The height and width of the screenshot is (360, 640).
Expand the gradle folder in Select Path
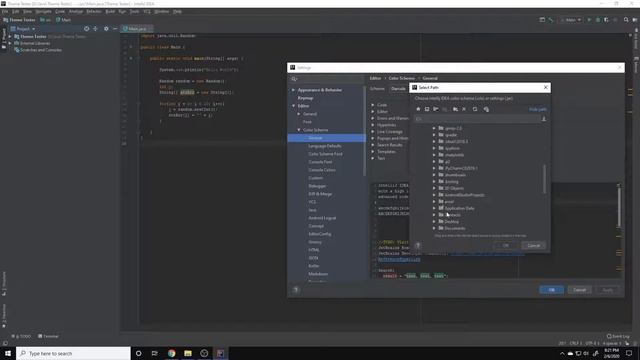[x=434, y=135]
